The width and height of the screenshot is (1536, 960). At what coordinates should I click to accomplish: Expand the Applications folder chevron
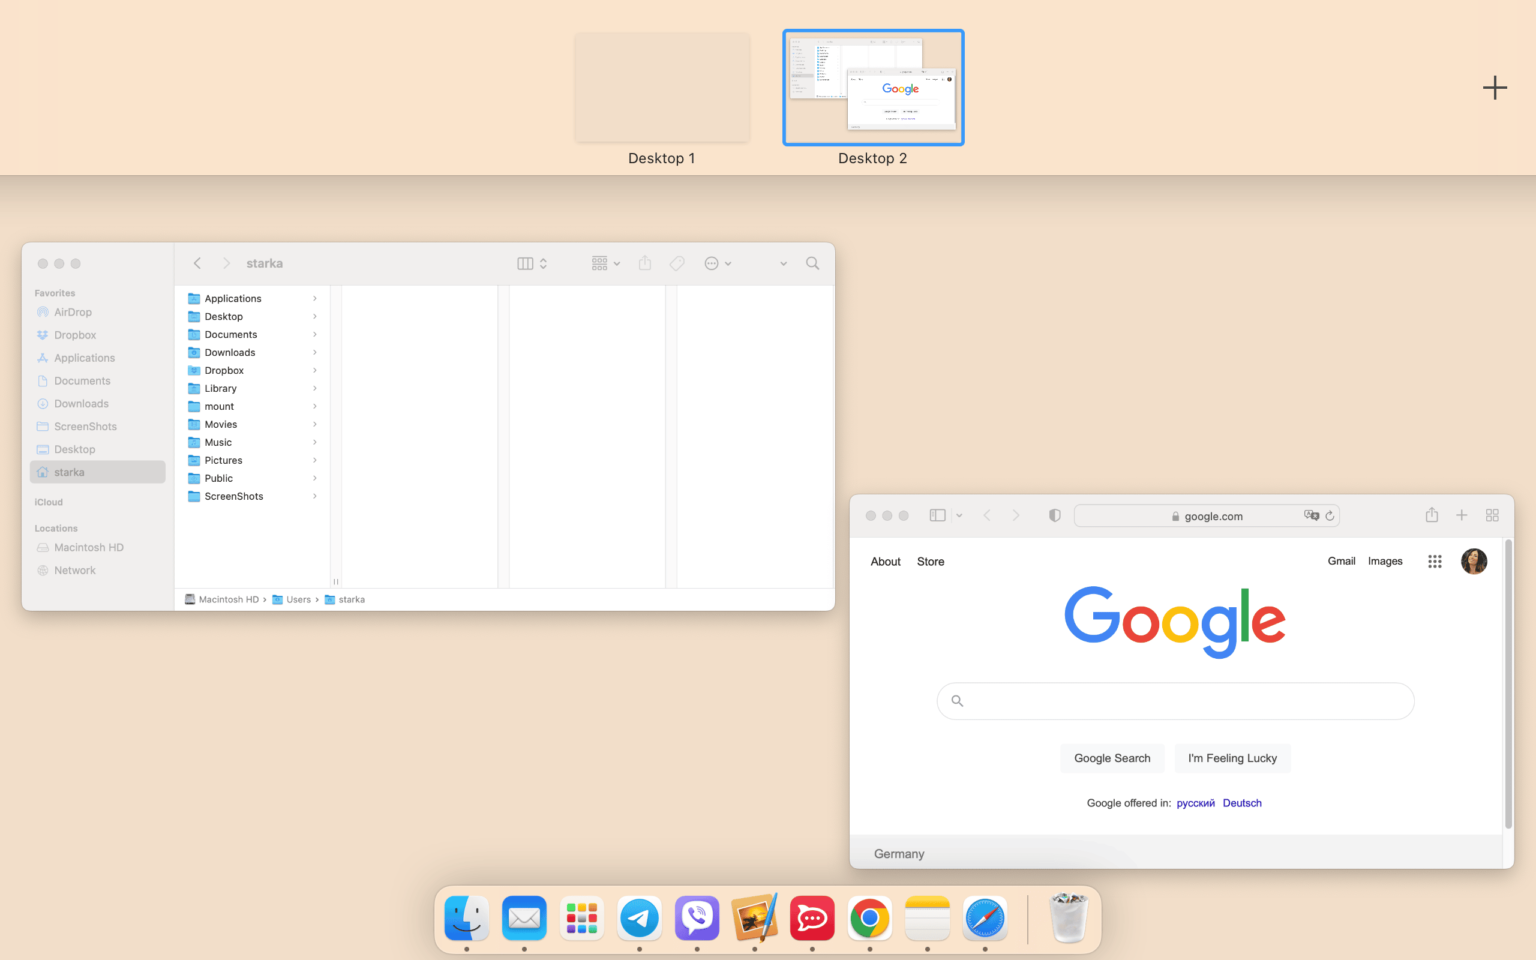coord(314,298)
